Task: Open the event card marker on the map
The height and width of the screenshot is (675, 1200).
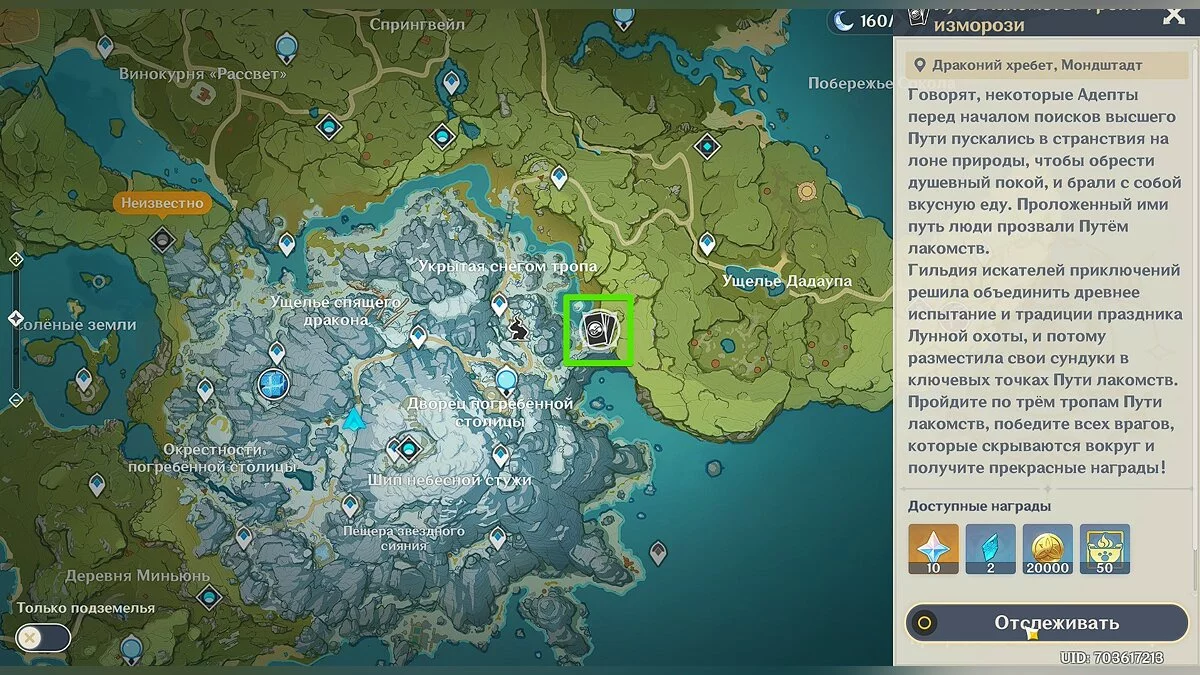Action: [597, 329]
